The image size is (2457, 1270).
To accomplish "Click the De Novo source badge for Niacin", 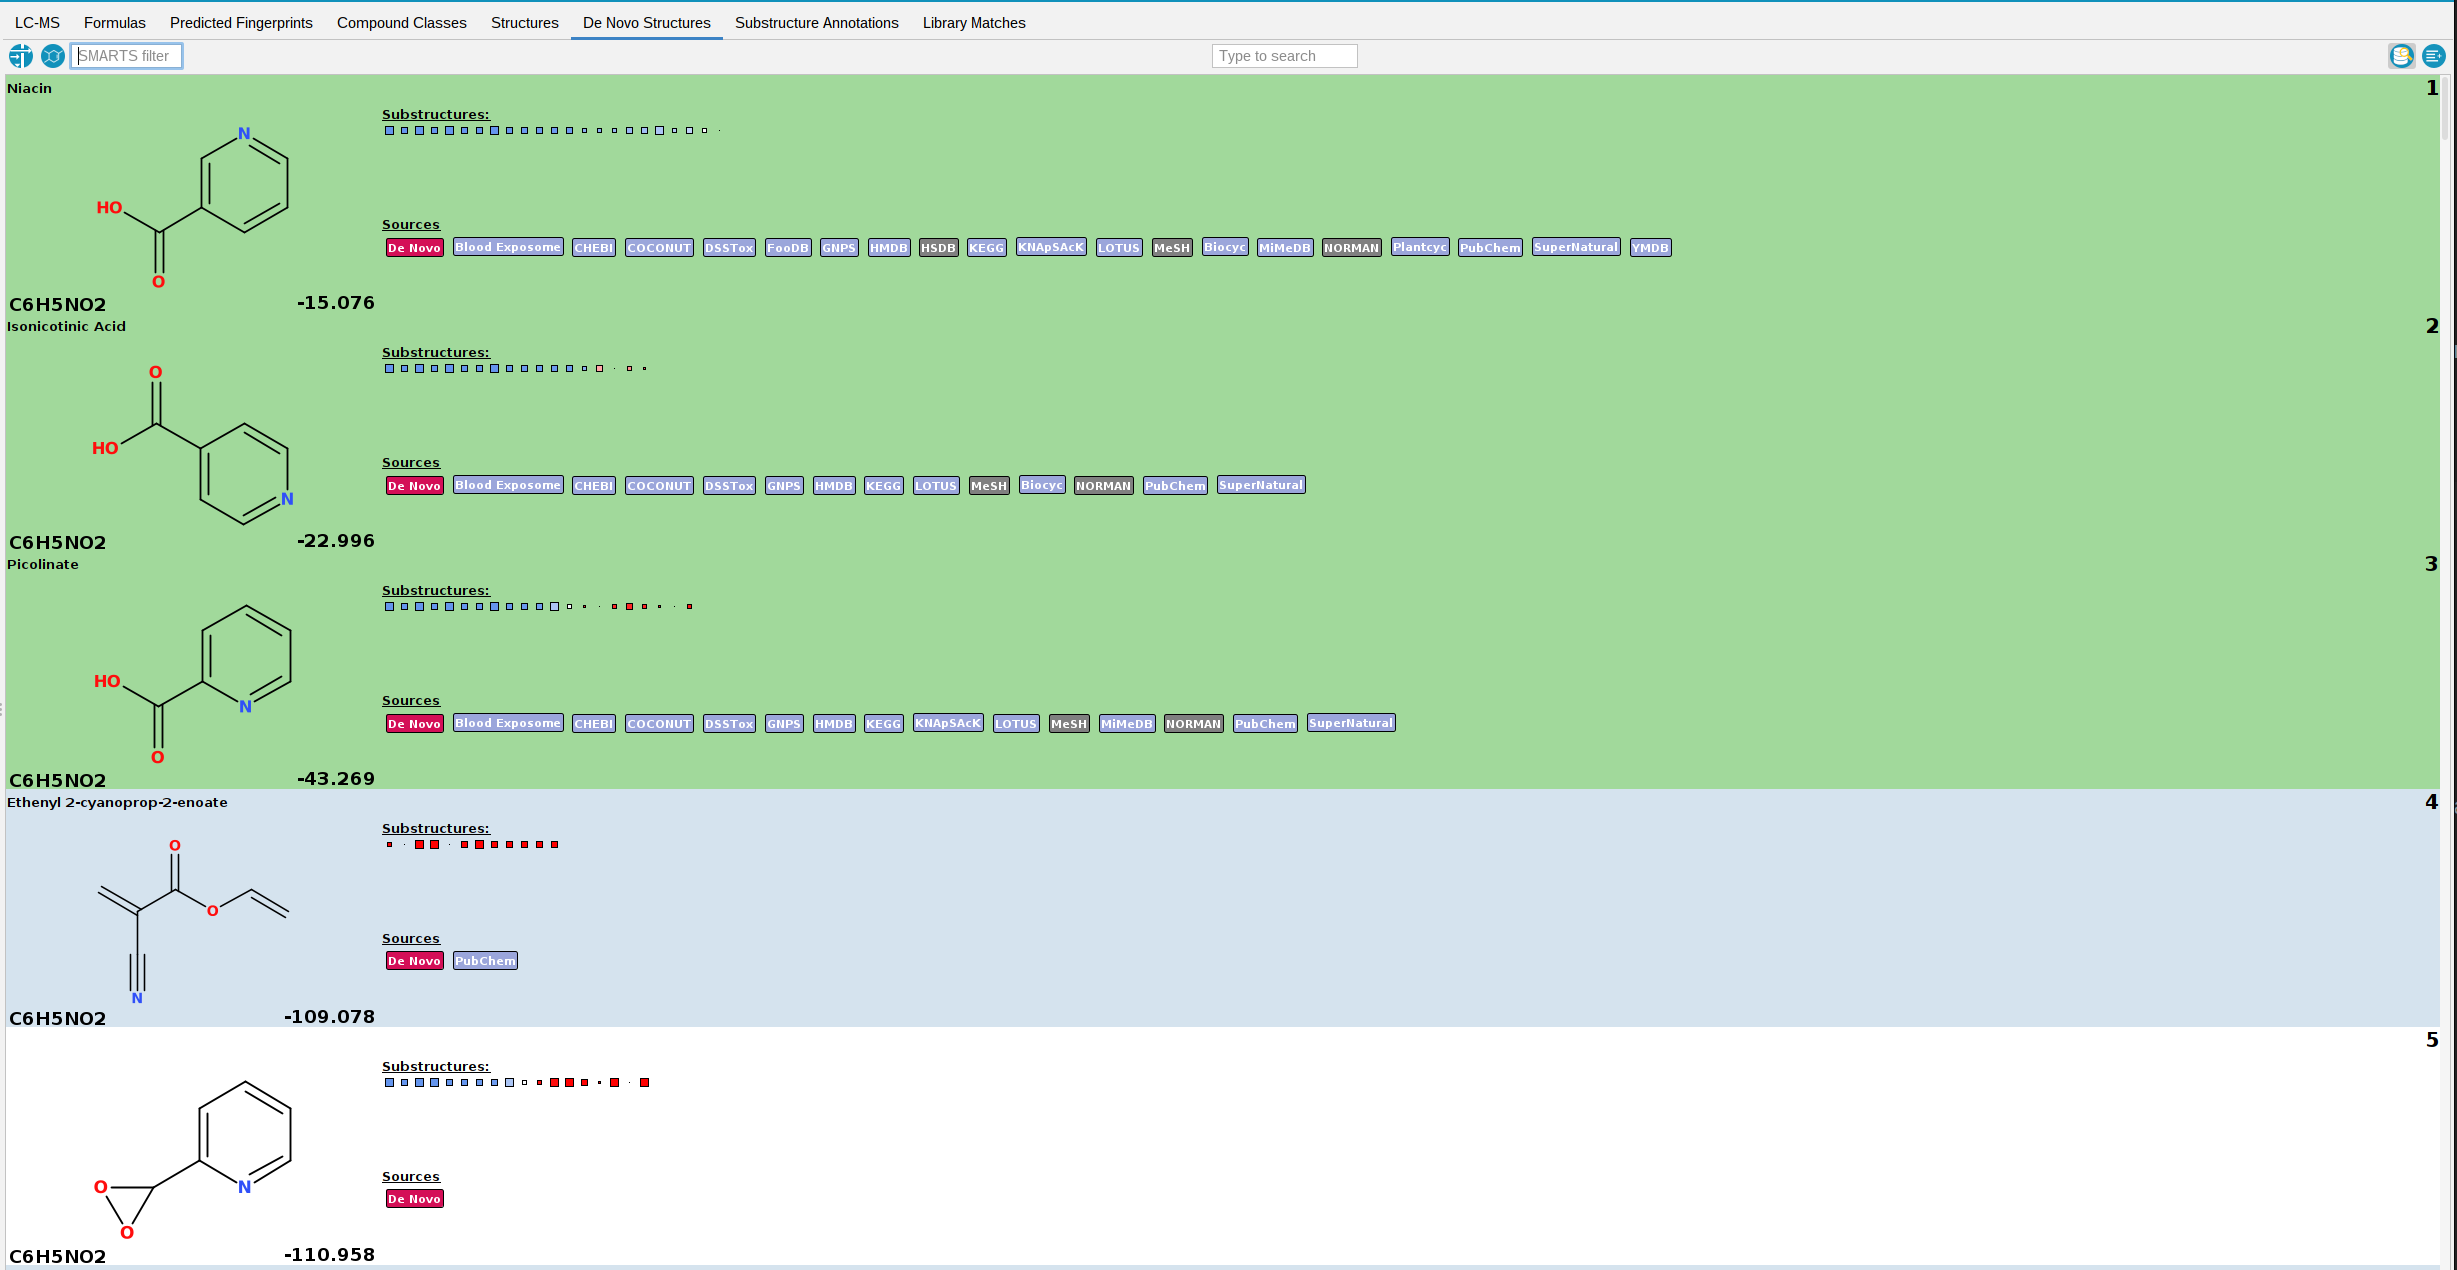I will [413, 246].
